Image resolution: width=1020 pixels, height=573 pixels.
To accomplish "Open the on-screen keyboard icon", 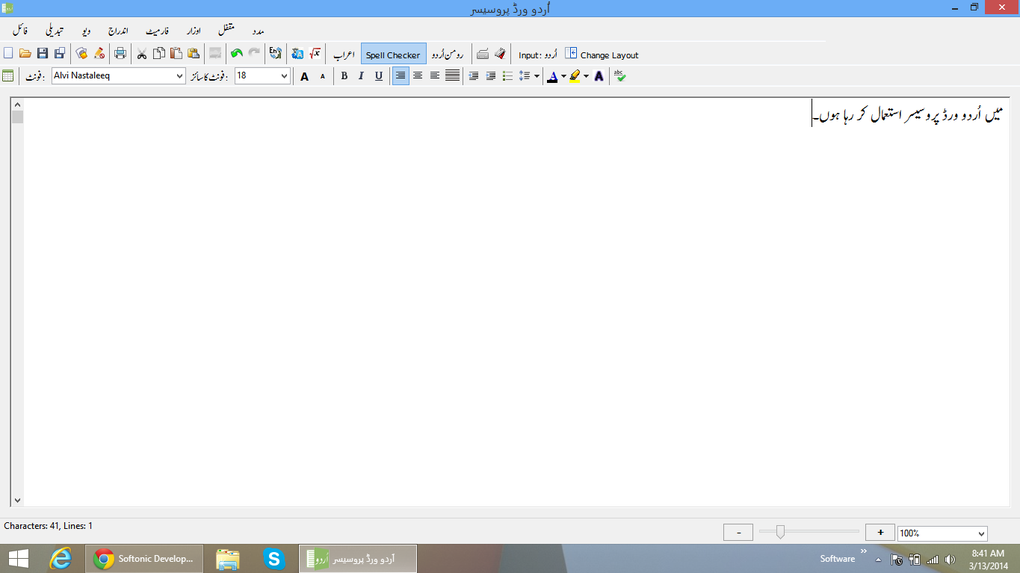I will point(482,53).
